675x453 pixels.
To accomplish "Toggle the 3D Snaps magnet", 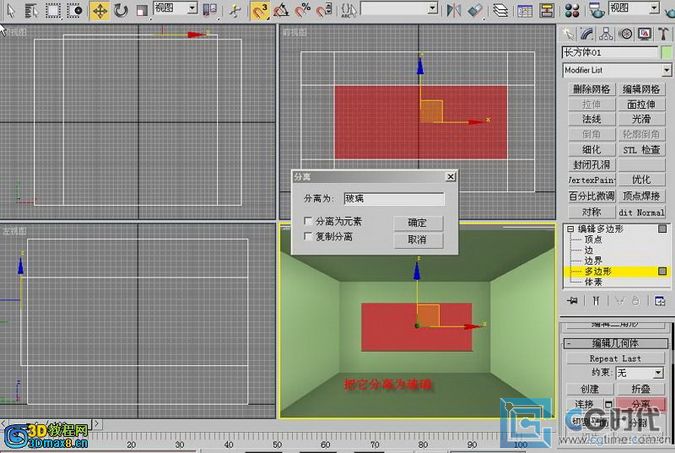I will click(260, 10).
